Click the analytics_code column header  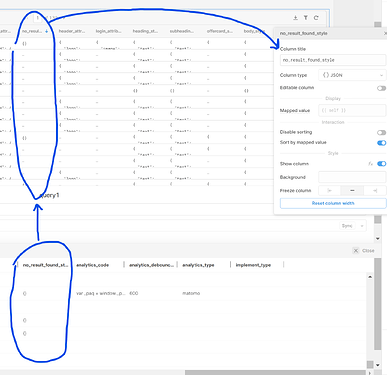(x=93, y=265)
